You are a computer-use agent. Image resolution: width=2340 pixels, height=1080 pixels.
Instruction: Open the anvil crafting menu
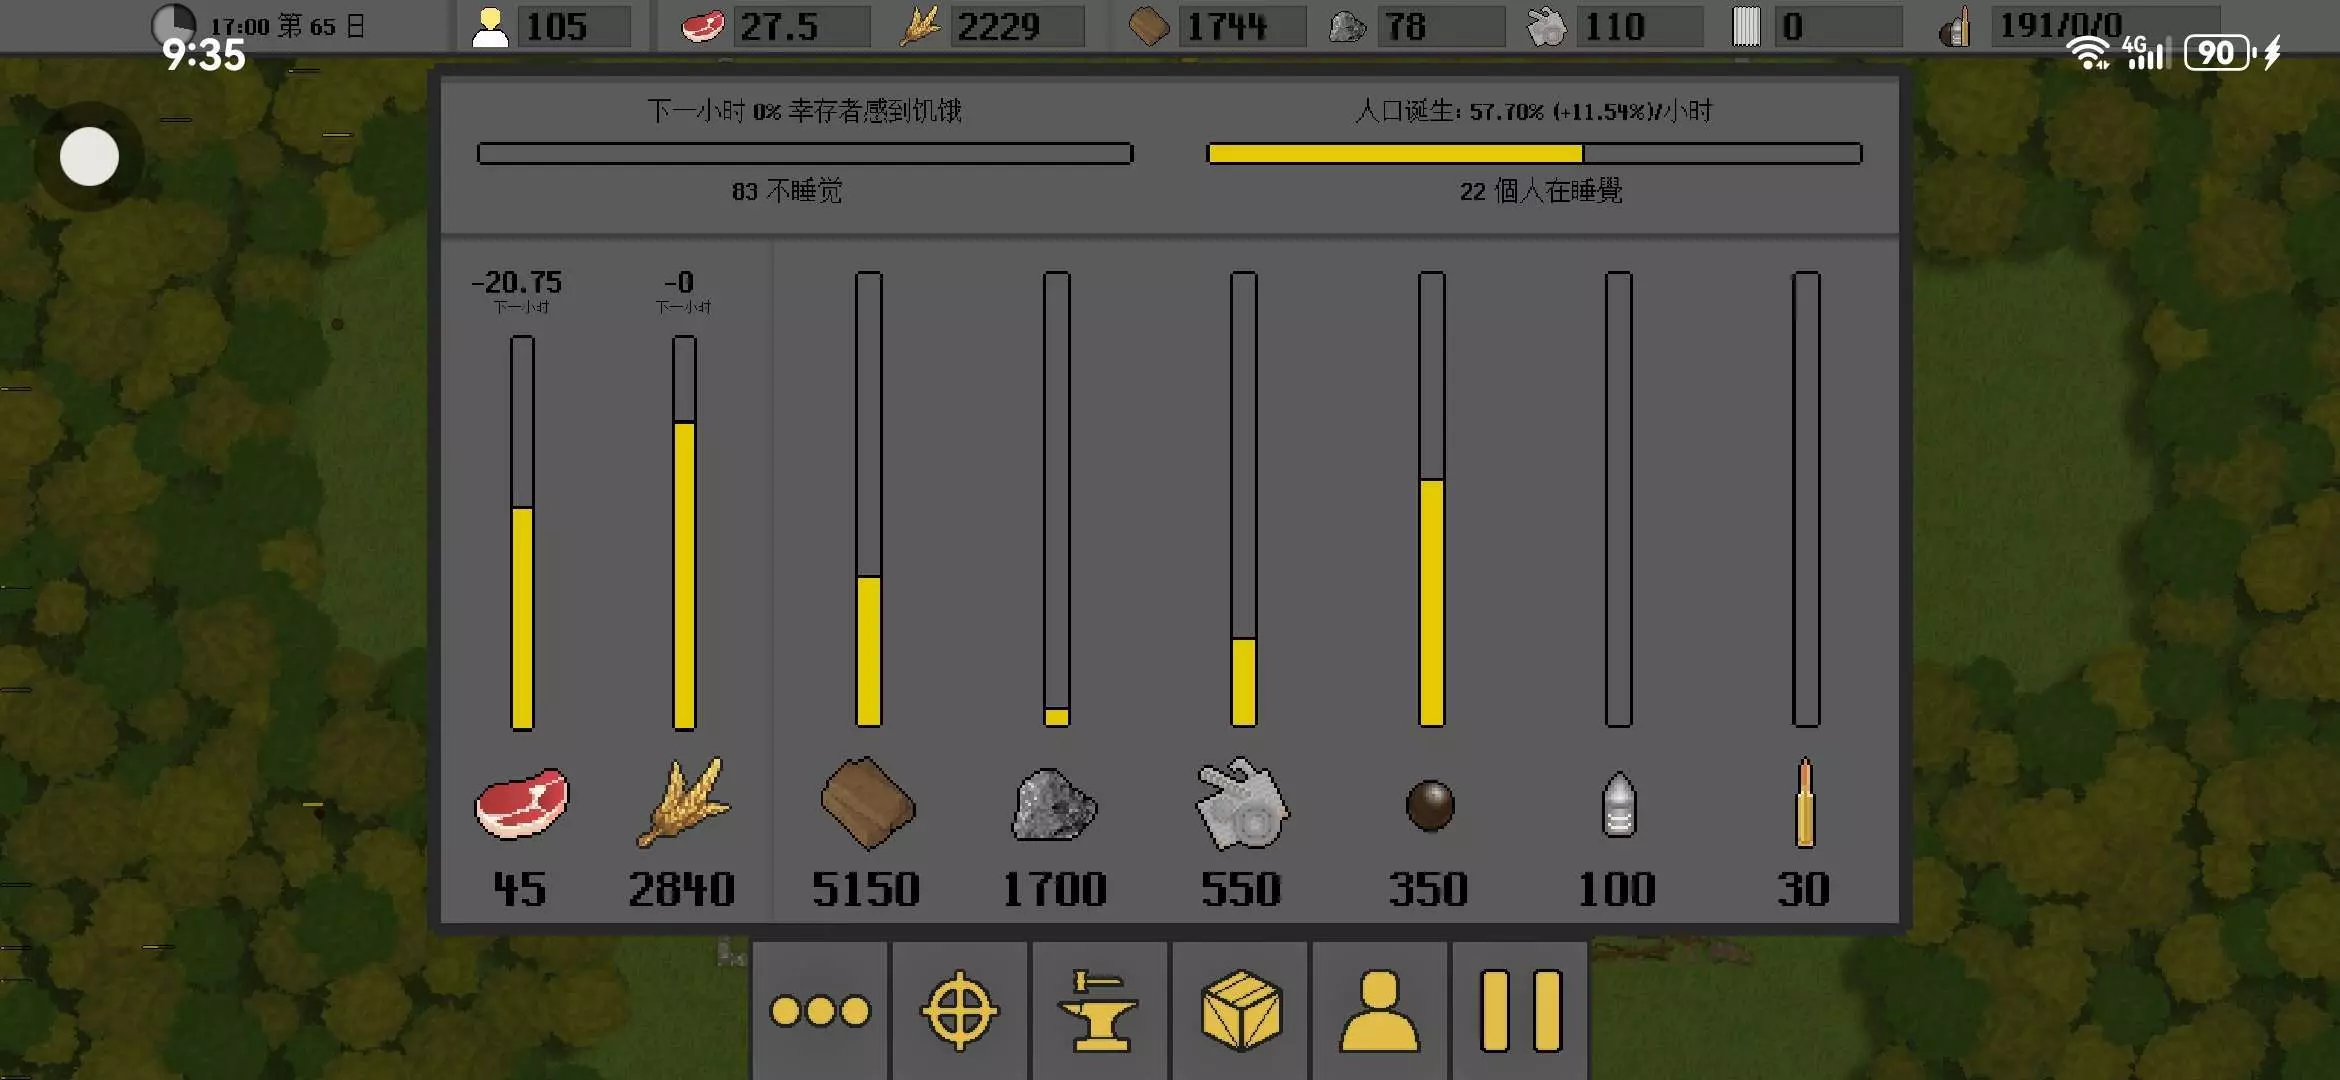1099,1011
